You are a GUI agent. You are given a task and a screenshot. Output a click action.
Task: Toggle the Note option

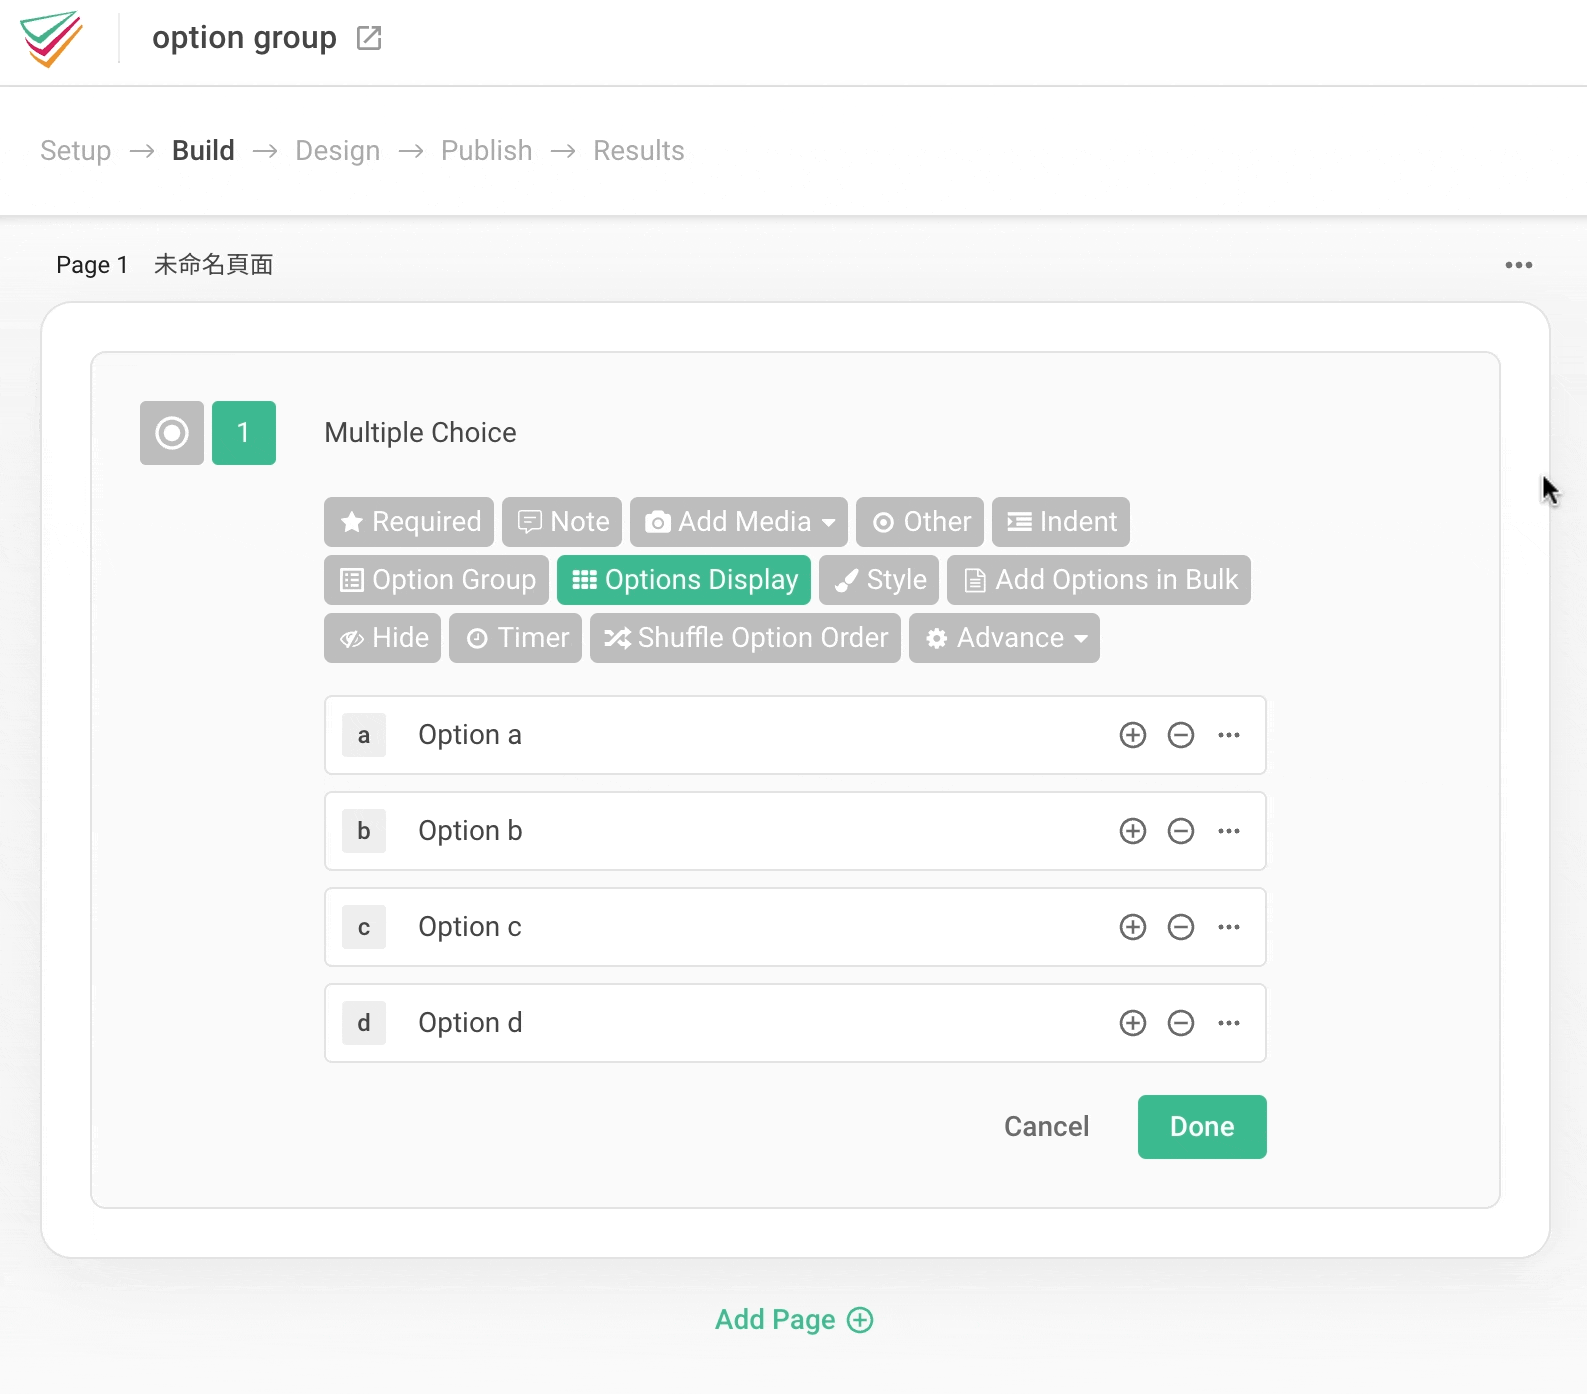click(562, 522)
